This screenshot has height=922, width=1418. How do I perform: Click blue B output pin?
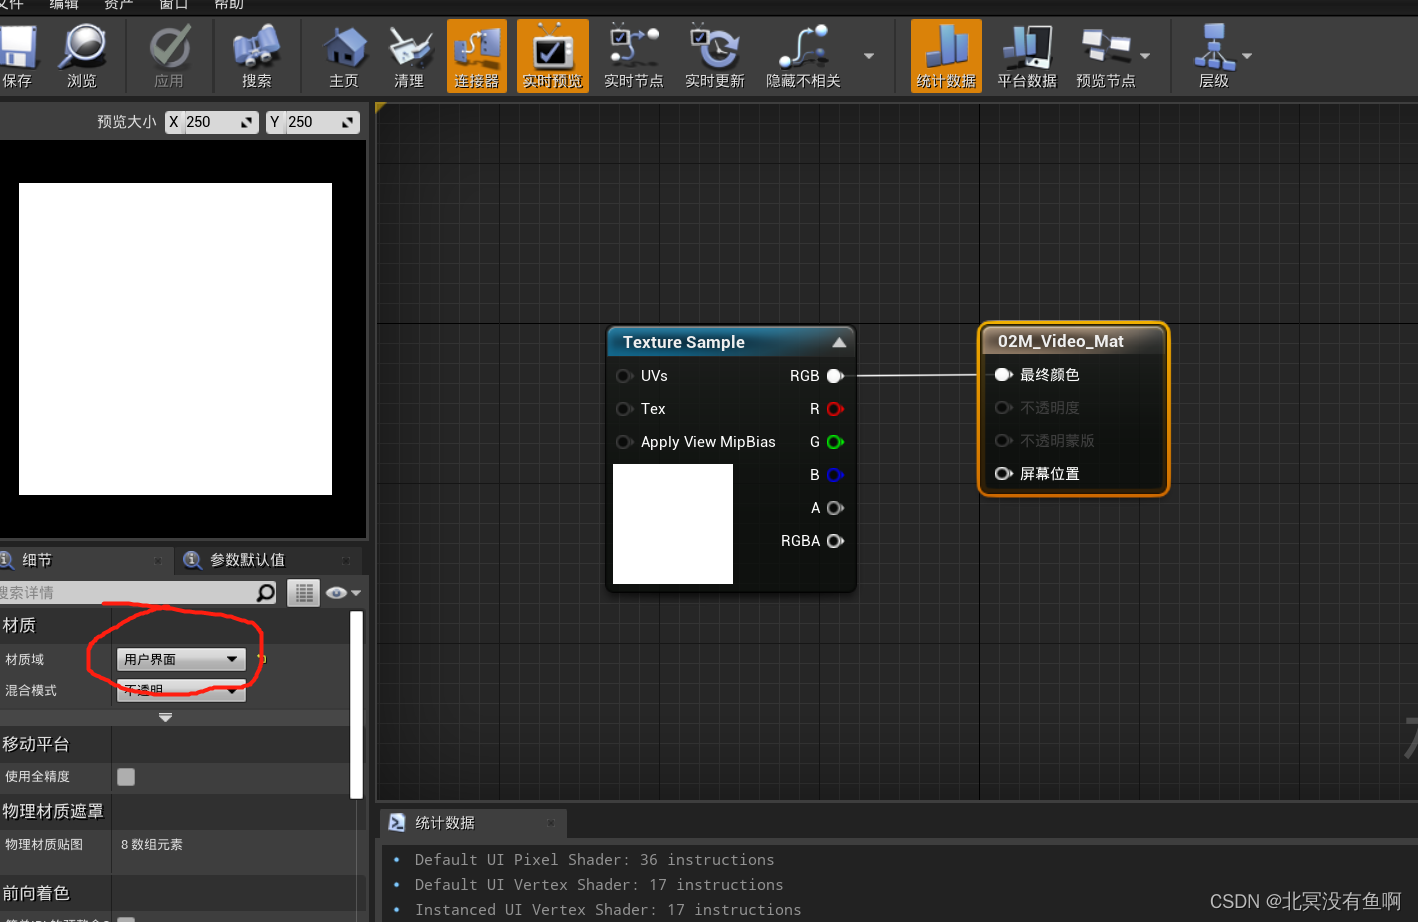click(835, 475)
